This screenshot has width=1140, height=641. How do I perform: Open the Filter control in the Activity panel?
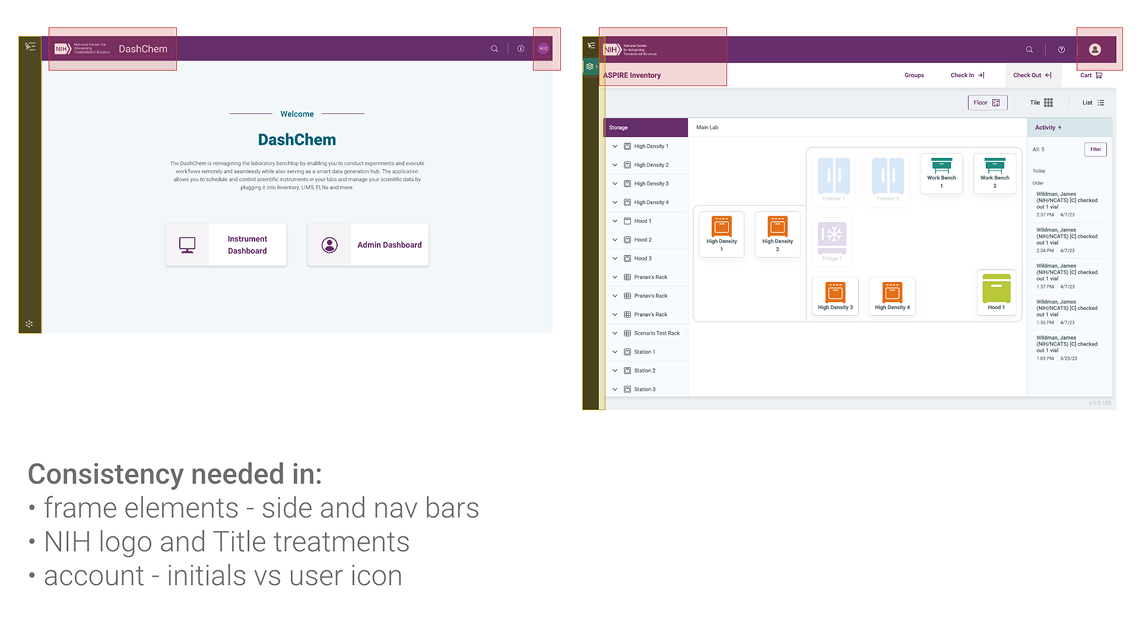[x=1095, y=148]
